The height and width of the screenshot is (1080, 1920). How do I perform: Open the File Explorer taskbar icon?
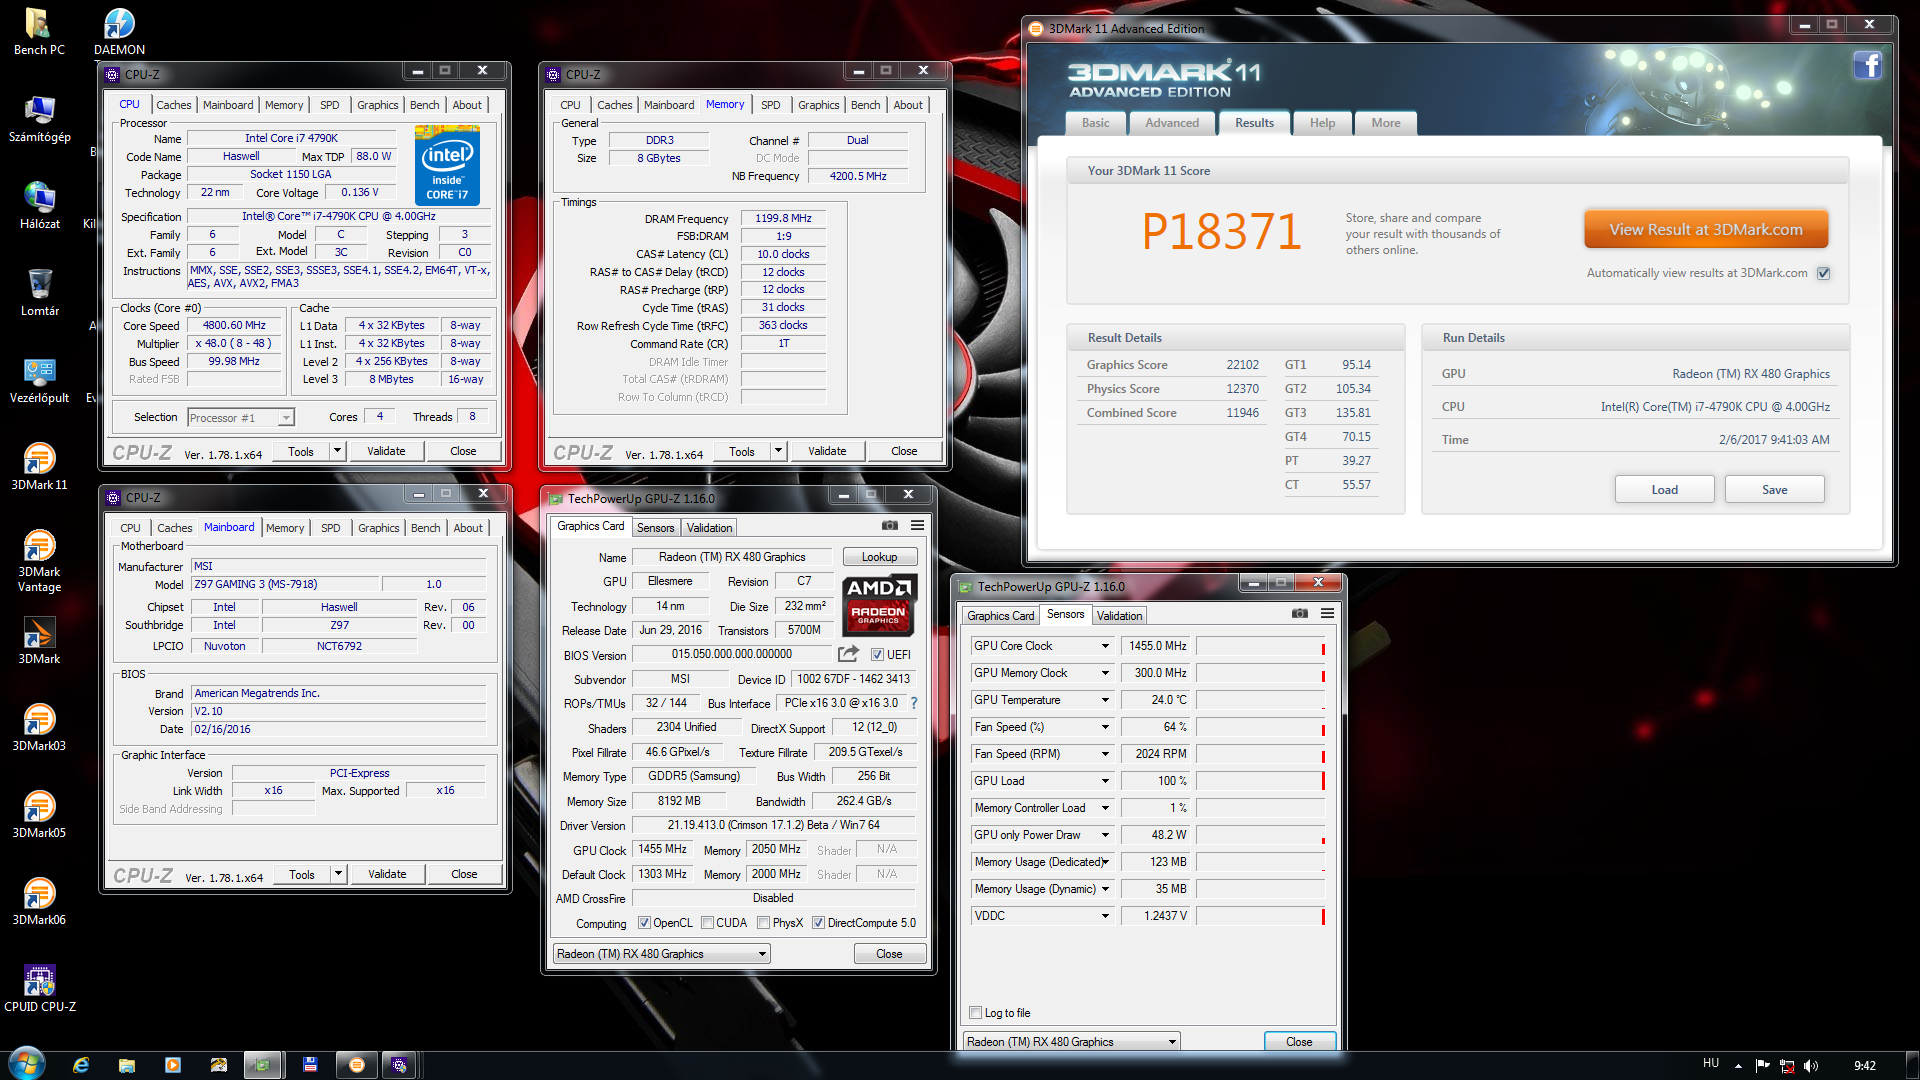[x=127, y=1065]
